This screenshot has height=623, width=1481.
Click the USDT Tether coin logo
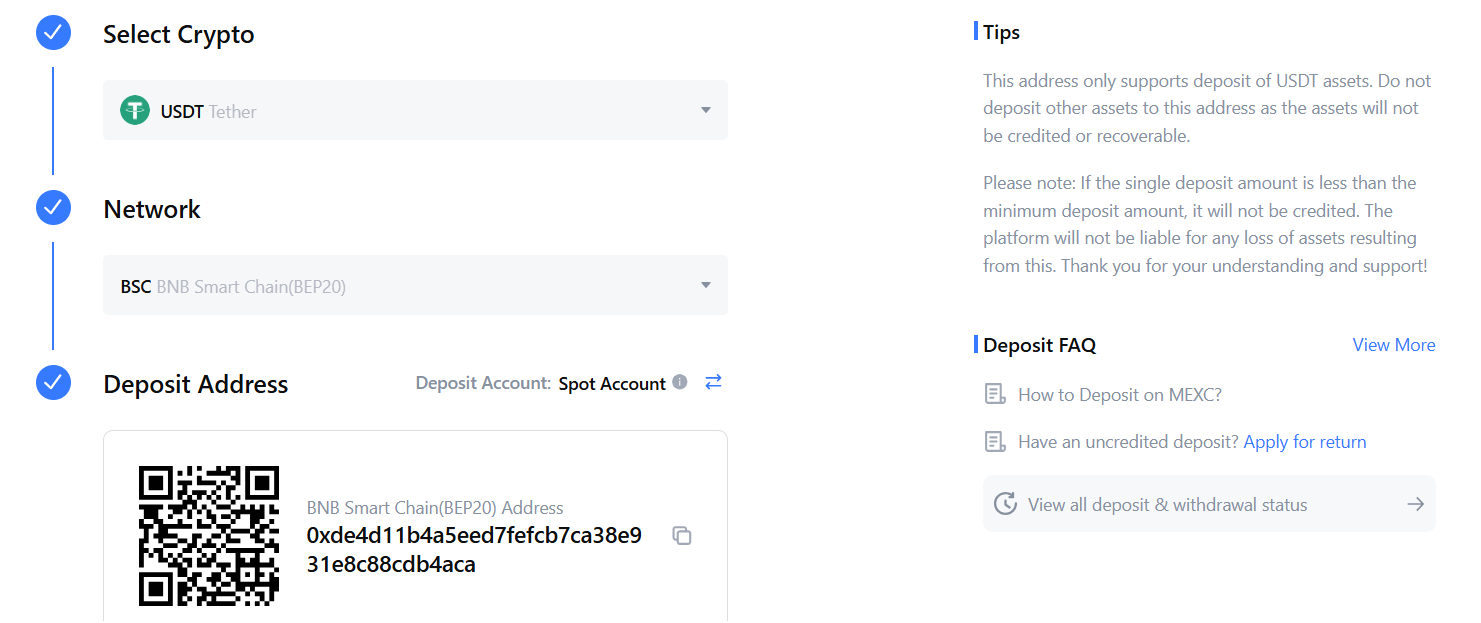[135, 111]
